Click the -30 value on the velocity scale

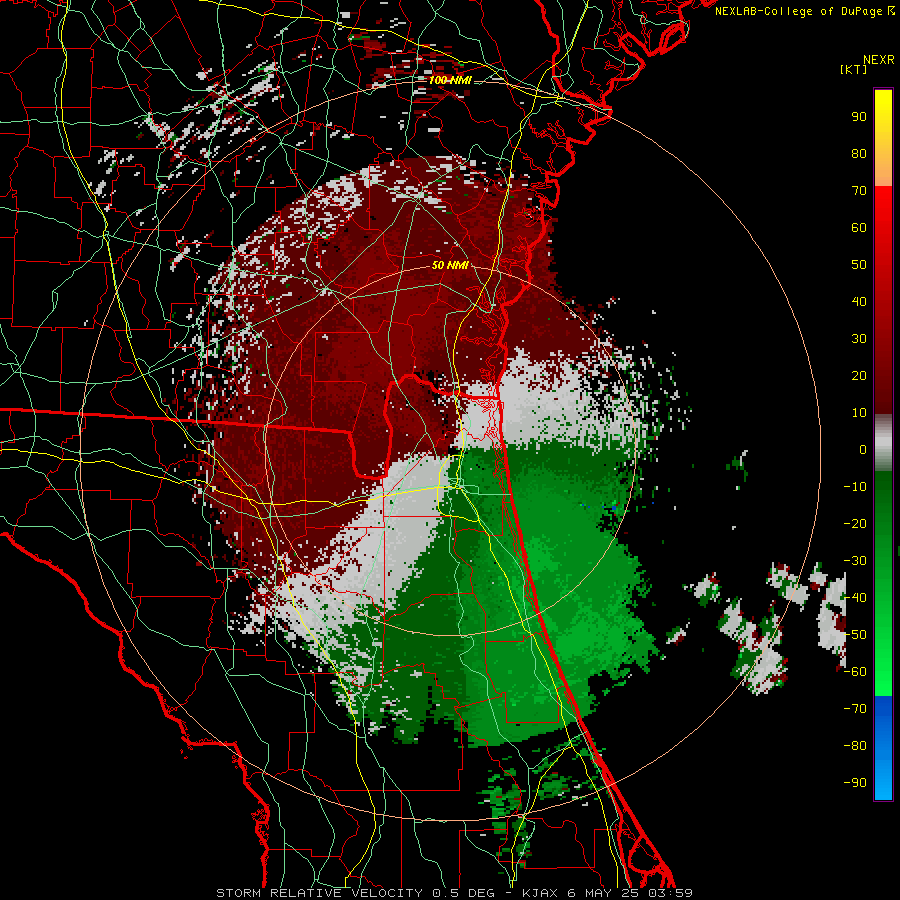pyautogui.click(x=855, y=561)
